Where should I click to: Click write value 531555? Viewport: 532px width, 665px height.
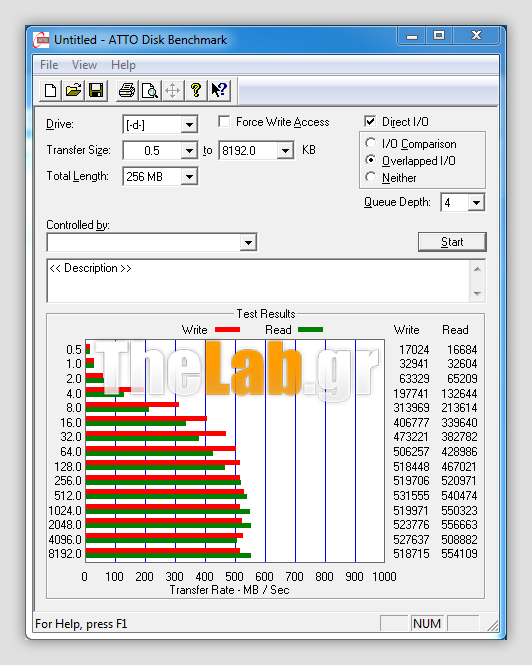411,496
